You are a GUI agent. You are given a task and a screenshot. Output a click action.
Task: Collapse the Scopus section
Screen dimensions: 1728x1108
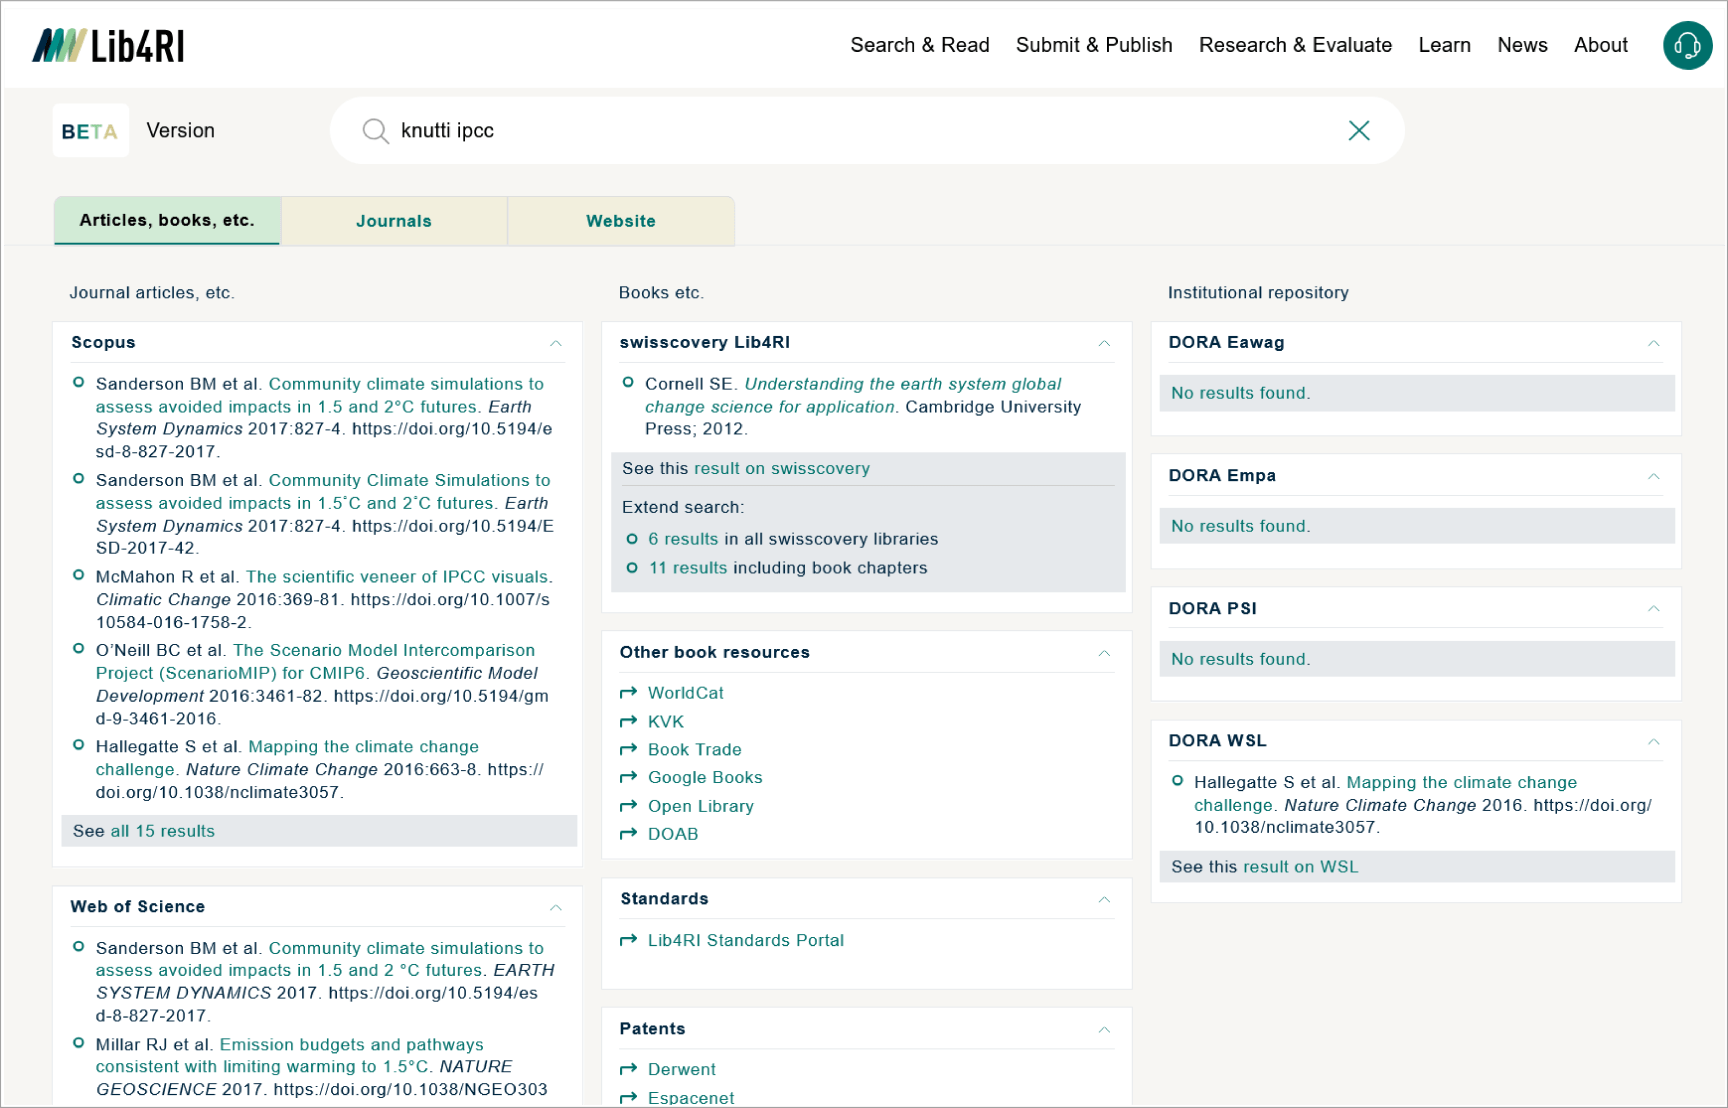556,343
